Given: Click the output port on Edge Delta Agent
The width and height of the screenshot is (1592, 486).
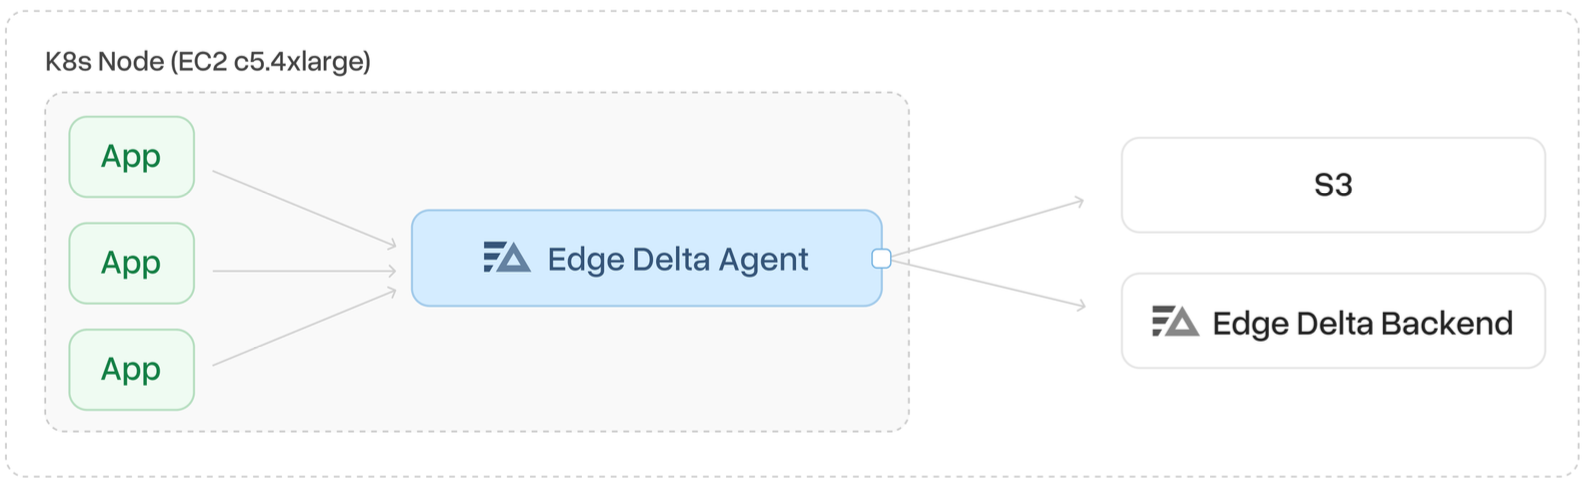Looking at the screenshot, I should tap(881, 259).
